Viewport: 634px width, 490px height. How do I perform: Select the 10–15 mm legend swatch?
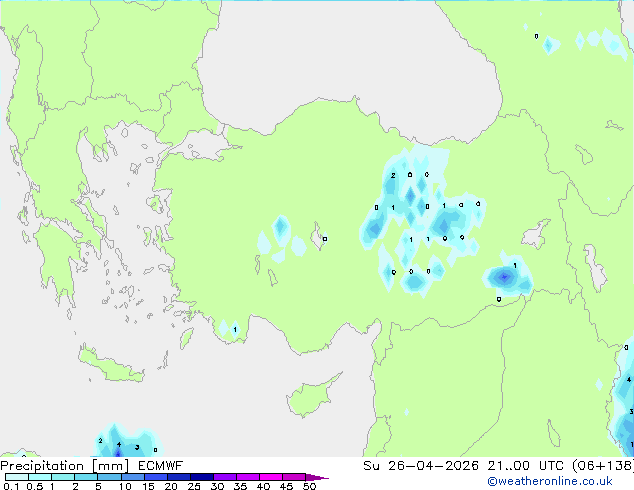pos(133,477)
